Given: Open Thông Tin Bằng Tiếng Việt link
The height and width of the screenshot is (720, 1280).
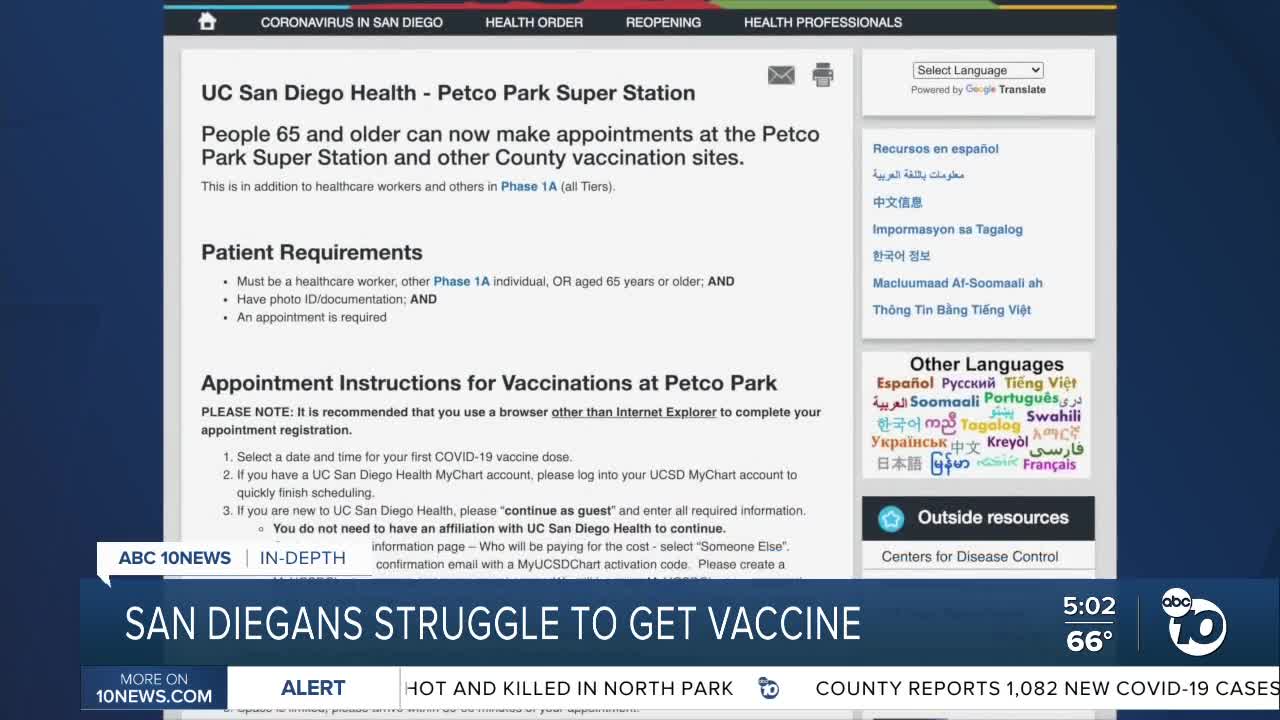Looking at the screenshot, I should point(952,310).
